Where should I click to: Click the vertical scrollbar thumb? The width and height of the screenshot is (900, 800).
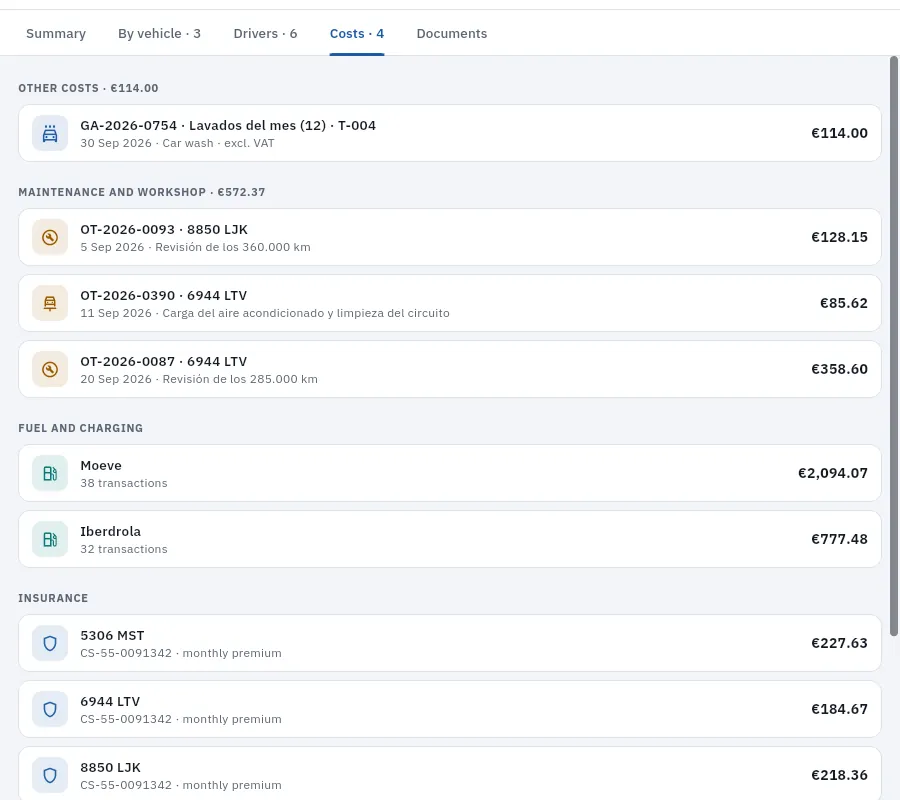point(894,346)
